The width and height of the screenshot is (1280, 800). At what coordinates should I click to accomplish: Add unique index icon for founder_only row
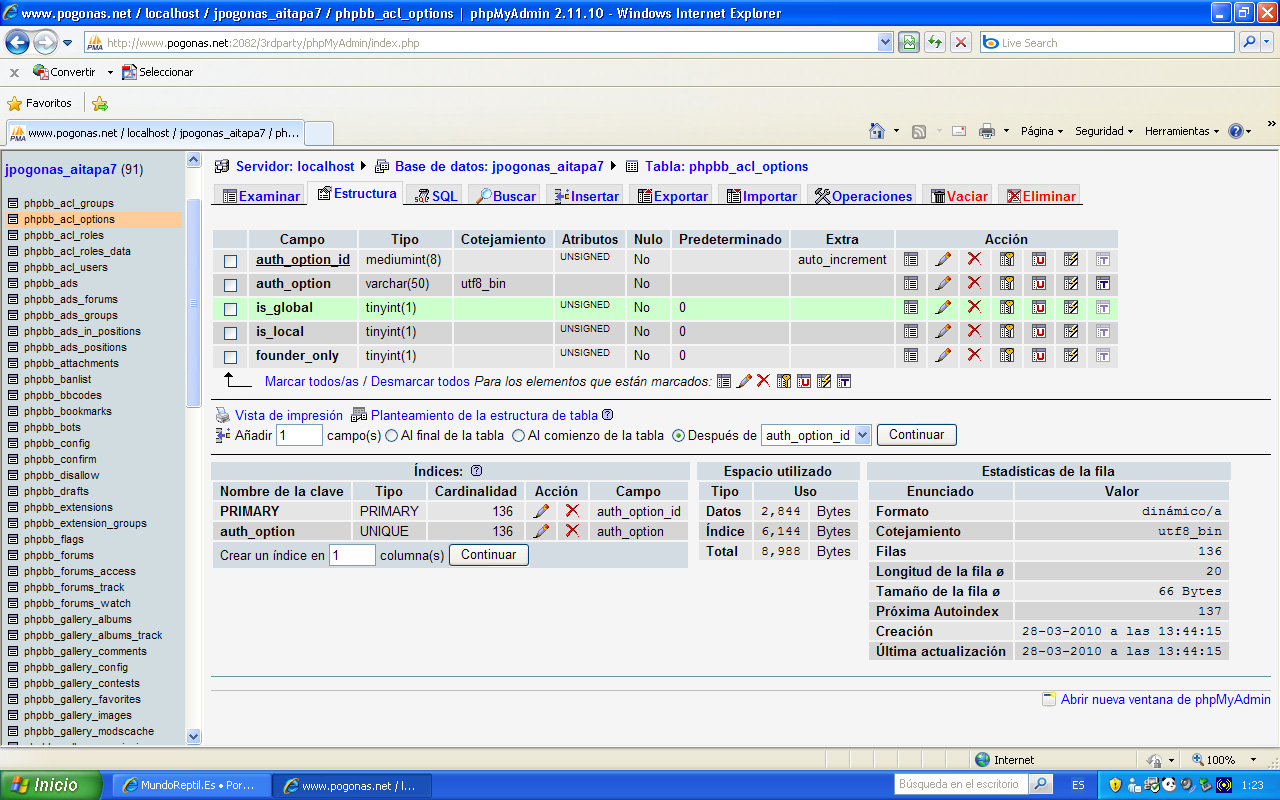[x=1039, y=355]
